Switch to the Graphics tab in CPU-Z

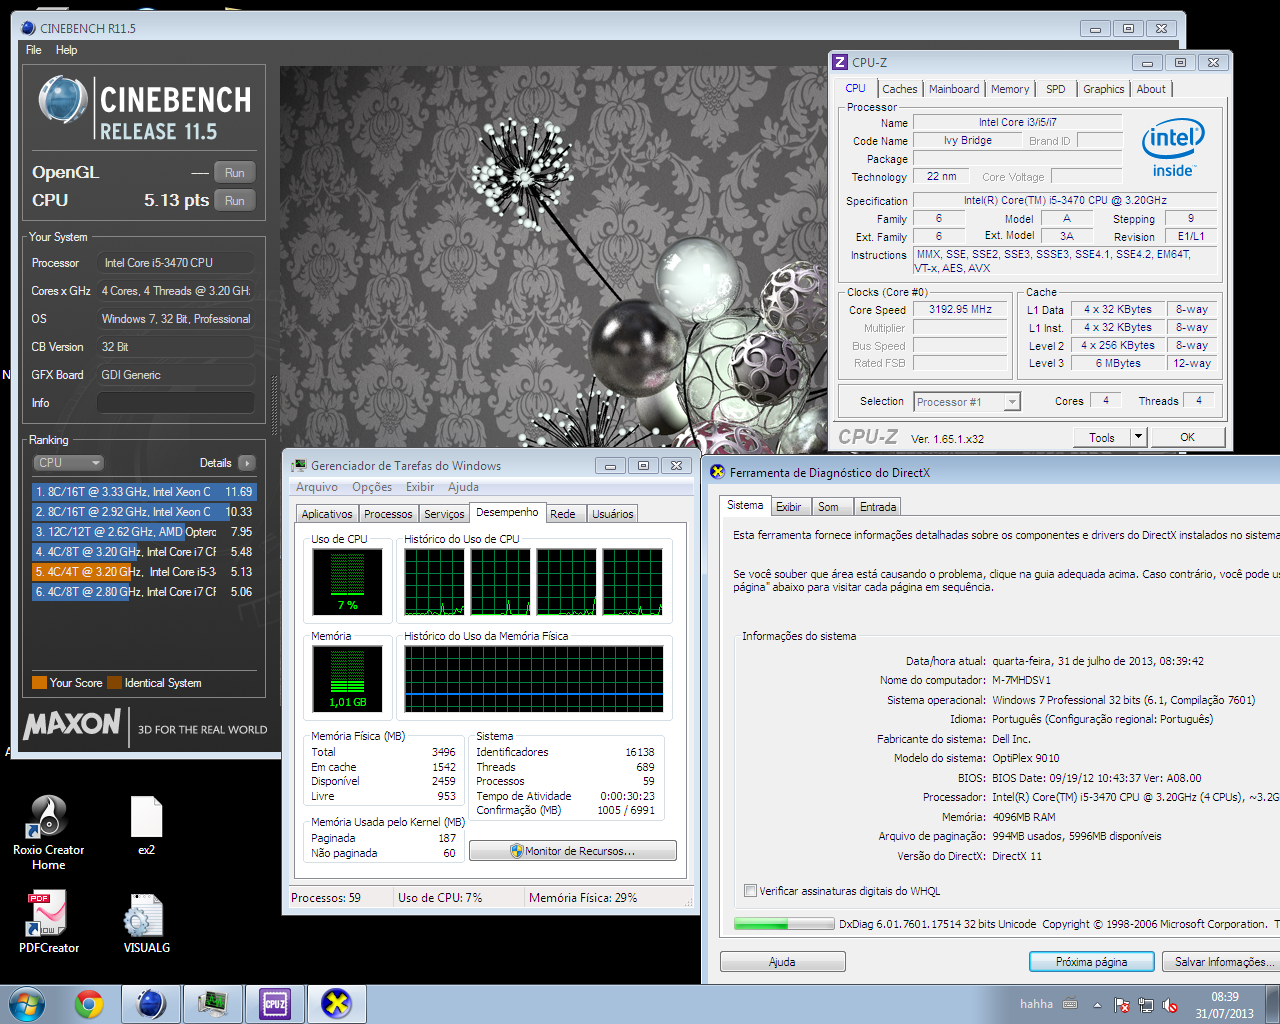[x=1104, y=89]
